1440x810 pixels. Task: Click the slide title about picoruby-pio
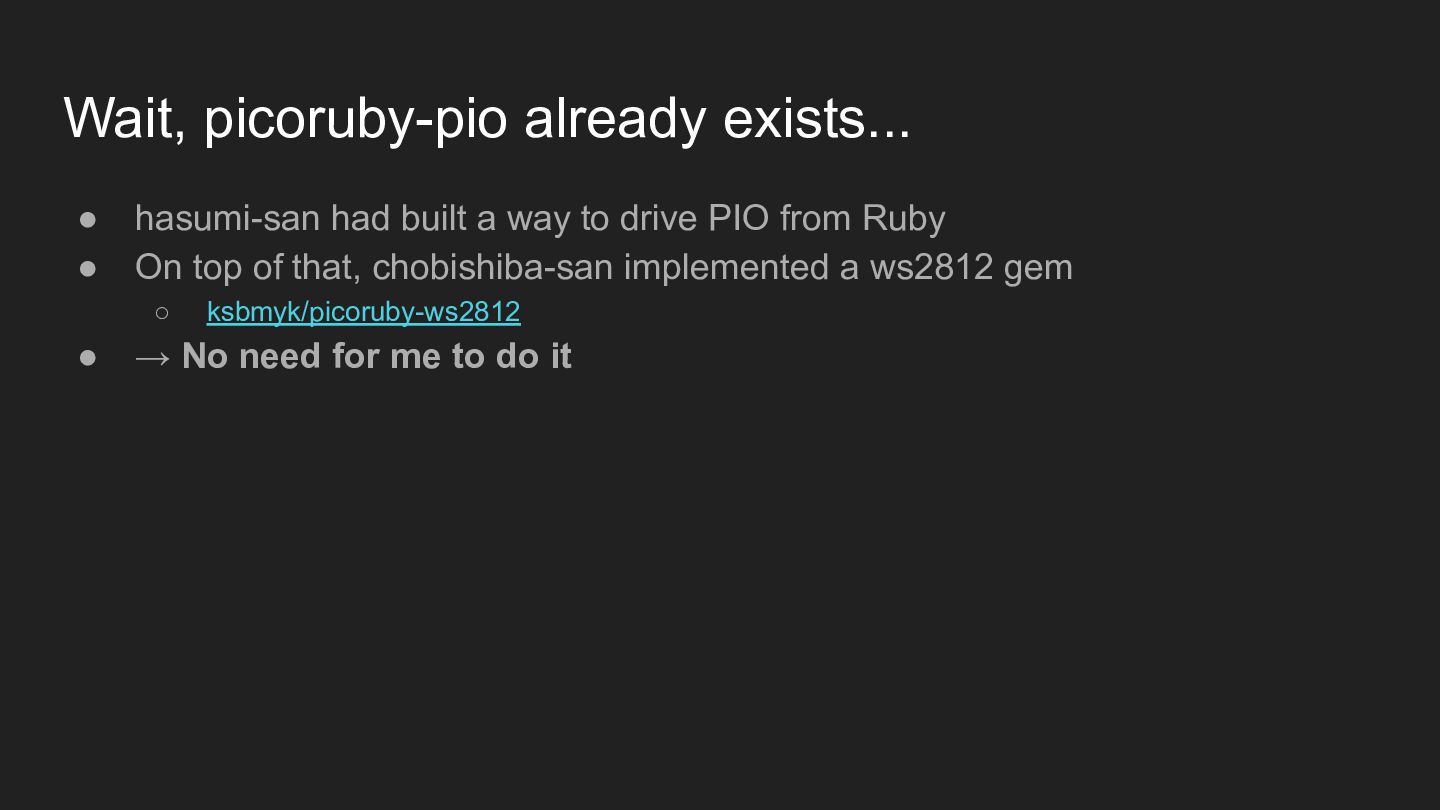tap(487, 118)
